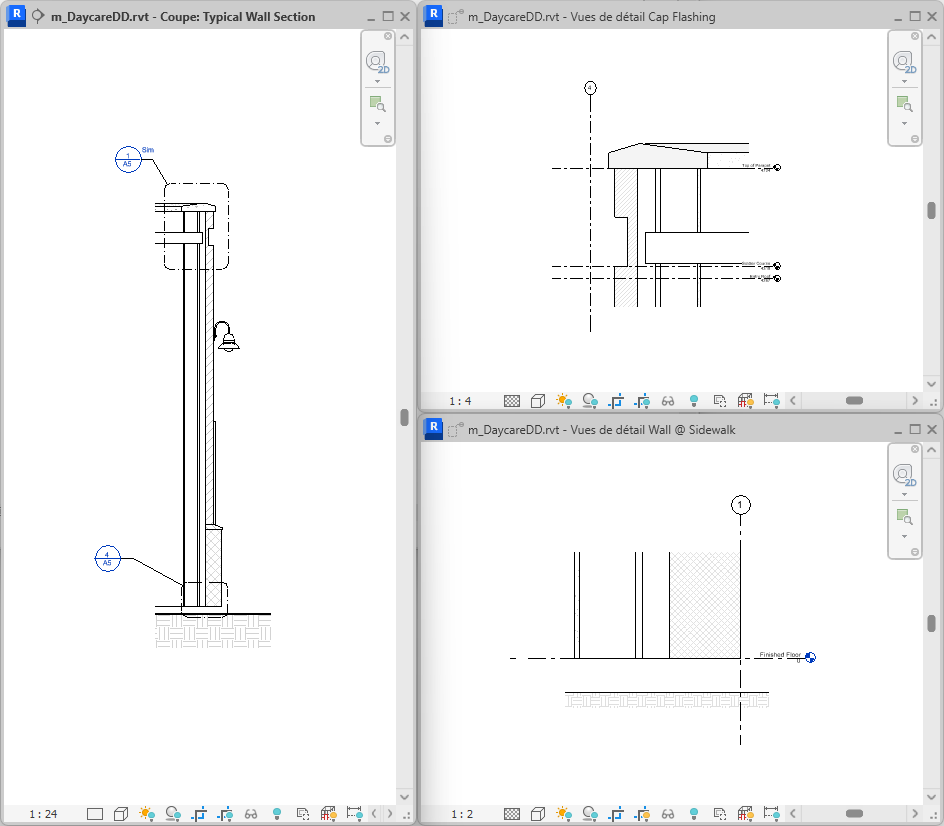This screenshot has height=826, width=944.
Task: Toggle shadows in Wall @ Sidewalk view
Action: [590, 814]
